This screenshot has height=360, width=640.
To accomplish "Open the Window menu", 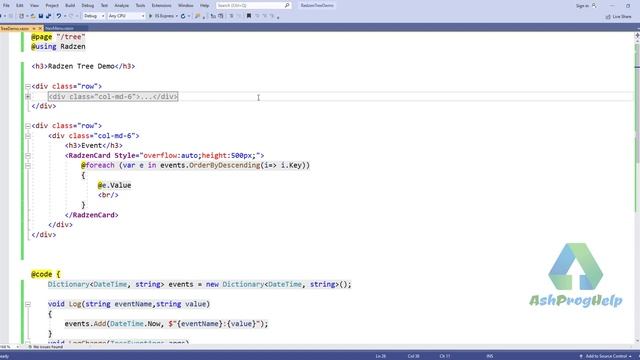I will (x=186, y=6).
